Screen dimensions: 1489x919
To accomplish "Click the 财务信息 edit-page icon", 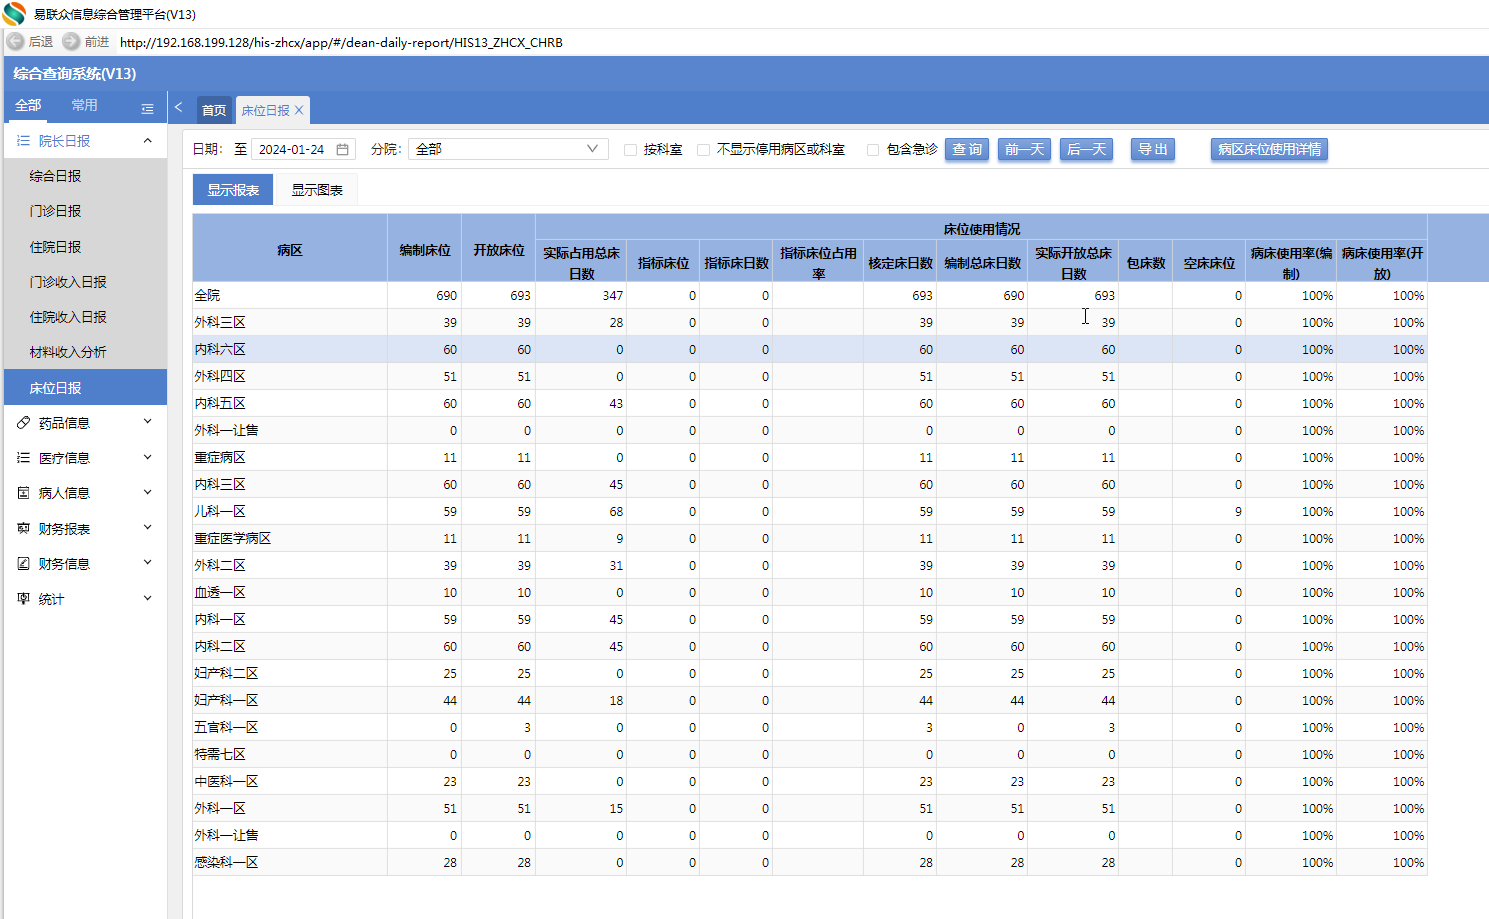I will [24, 564].
